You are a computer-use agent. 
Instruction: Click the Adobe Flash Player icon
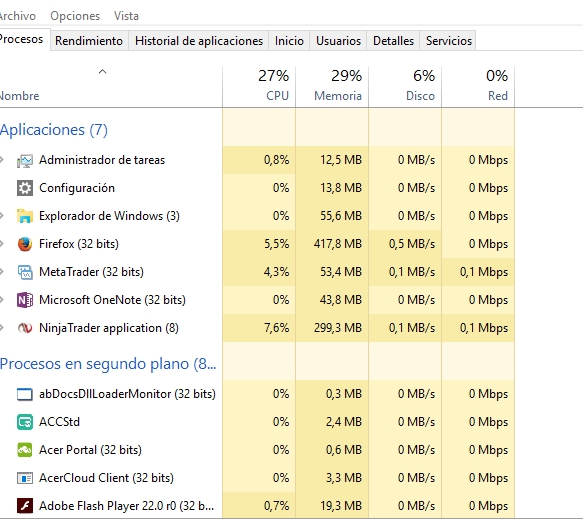click(x=25, y=506)
